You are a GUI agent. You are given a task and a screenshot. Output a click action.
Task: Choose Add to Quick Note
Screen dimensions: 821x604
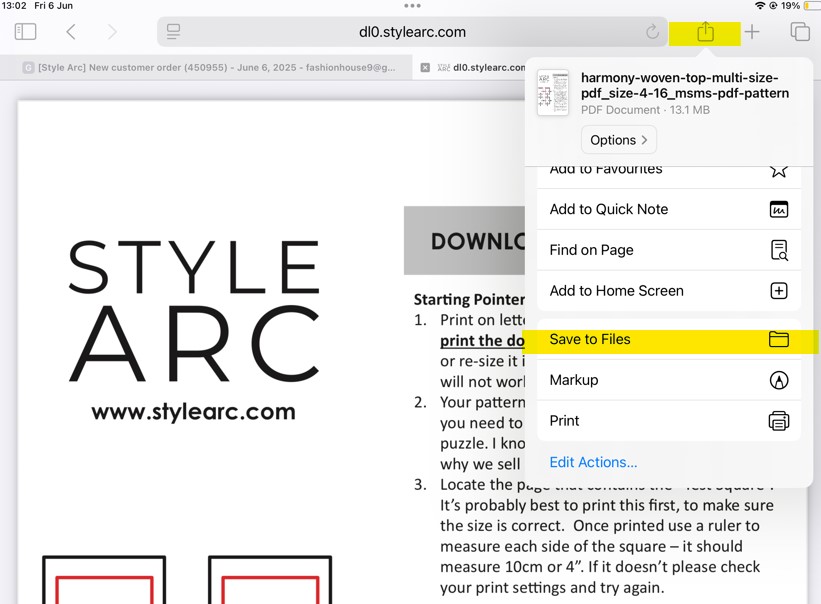(x=669, y=209)
